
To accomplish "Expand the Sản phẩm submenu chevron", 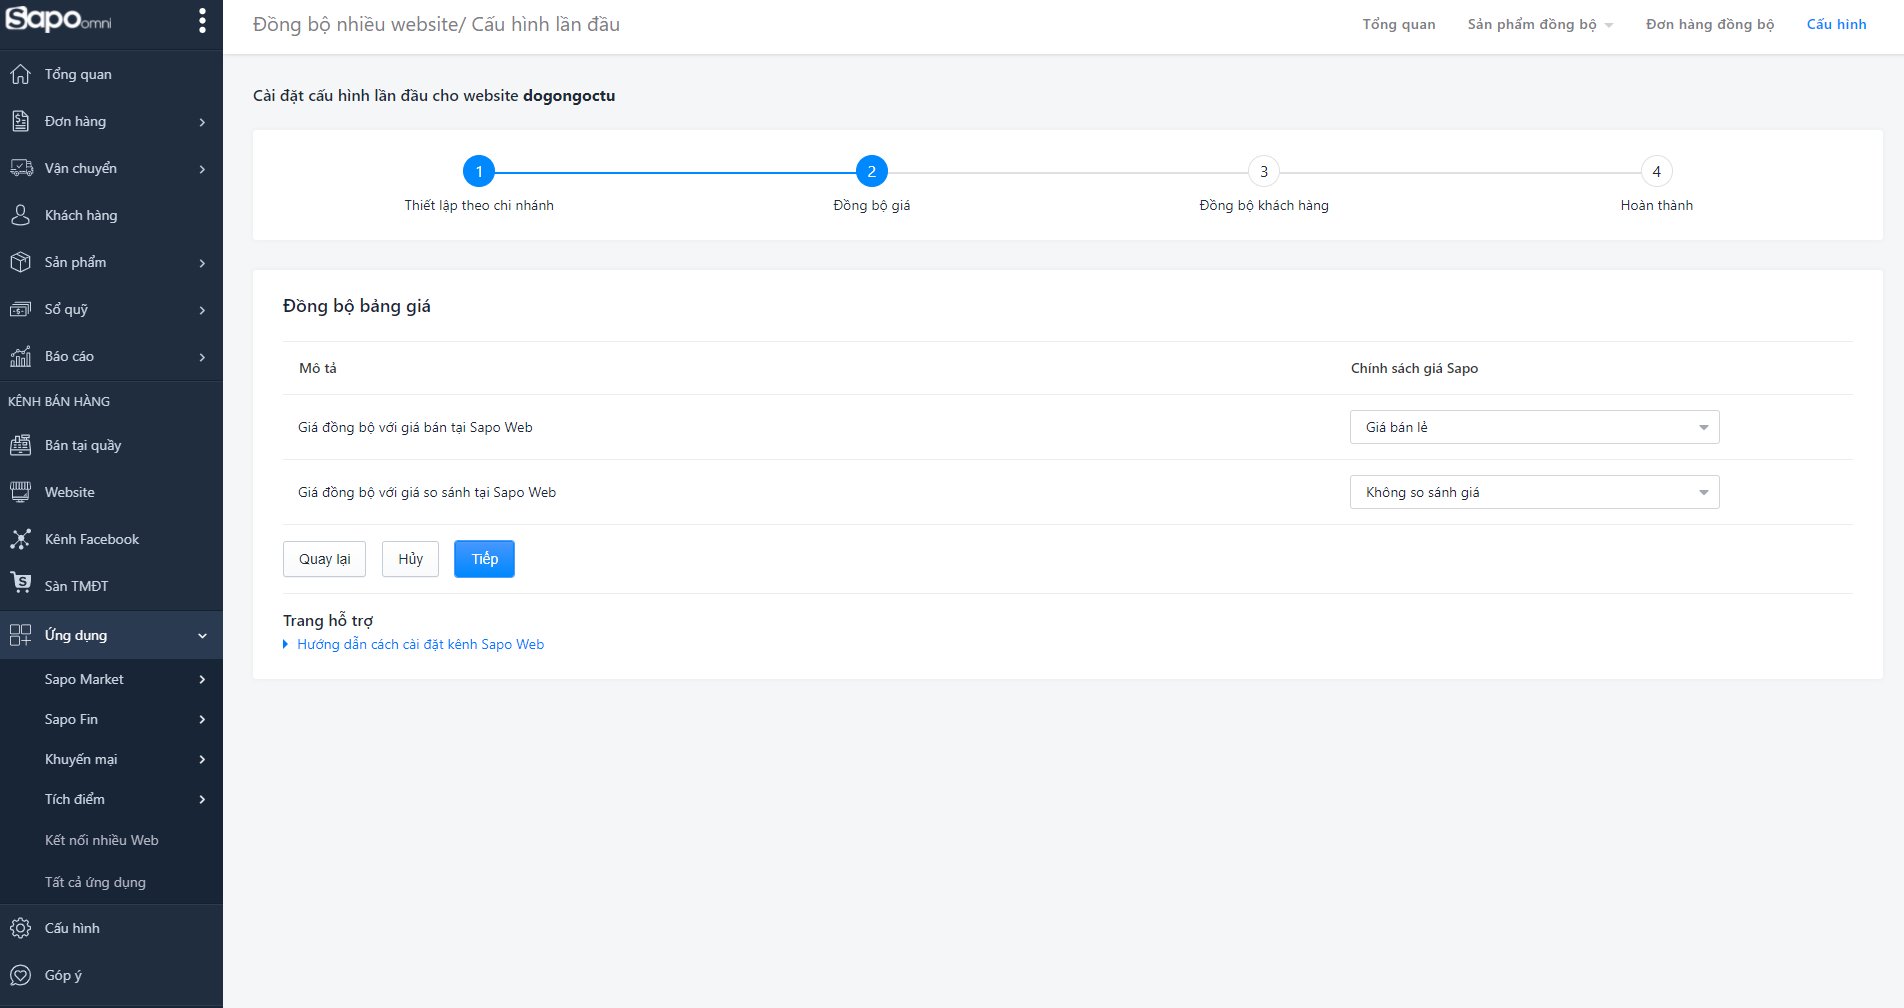I will pyautogui.click(x=202, y=263).
